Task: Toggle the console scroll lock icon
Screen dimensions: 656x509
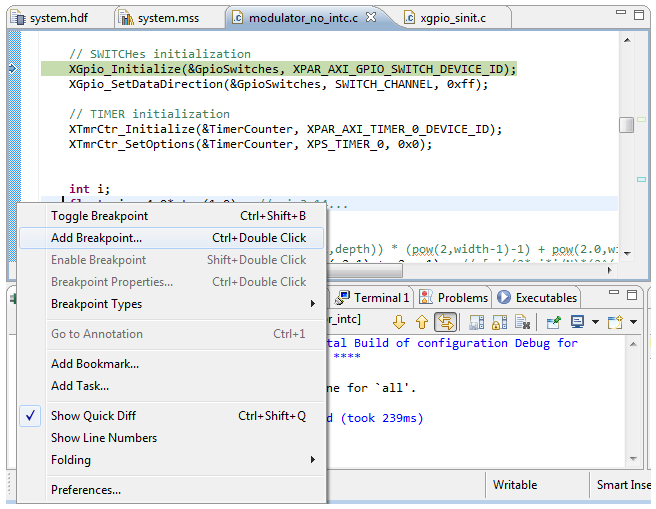Action: pos(500,322)
